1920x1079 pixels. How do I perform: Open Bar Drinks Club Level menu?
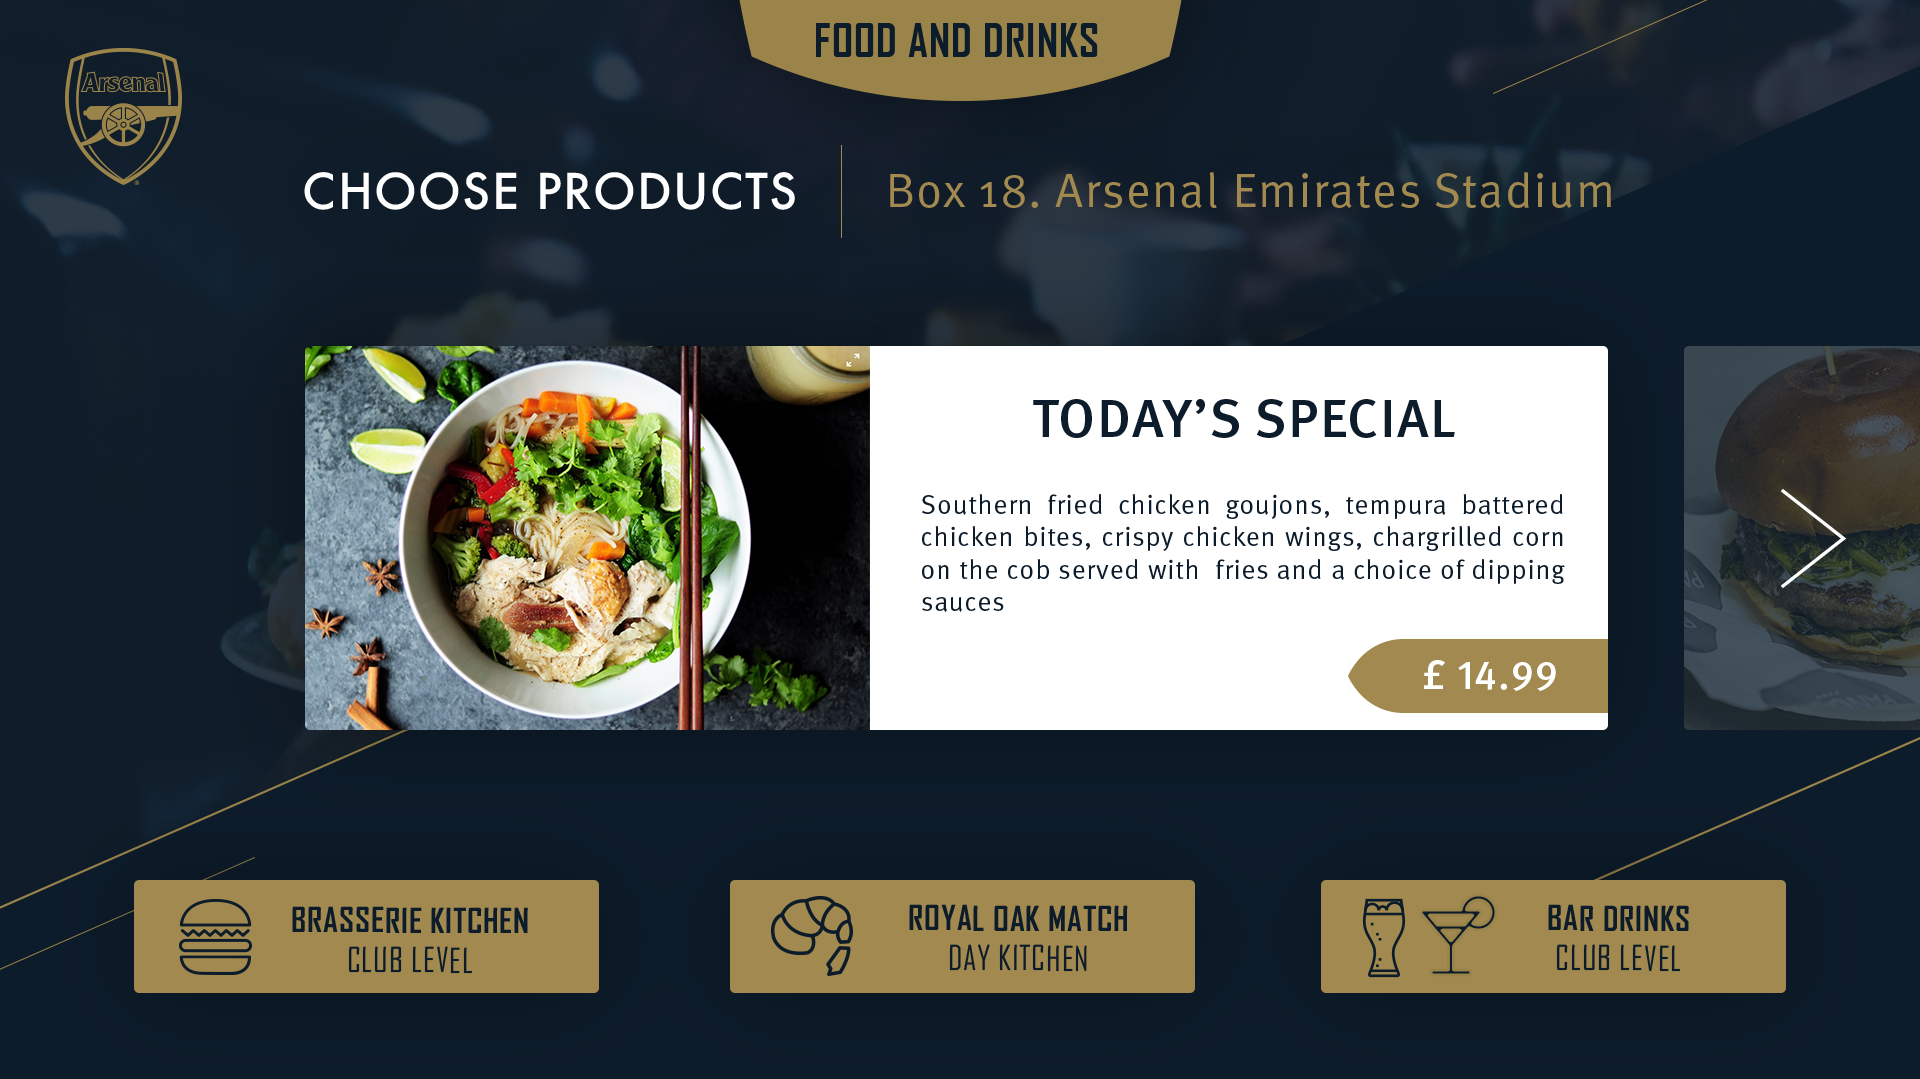pos(1553,937)
